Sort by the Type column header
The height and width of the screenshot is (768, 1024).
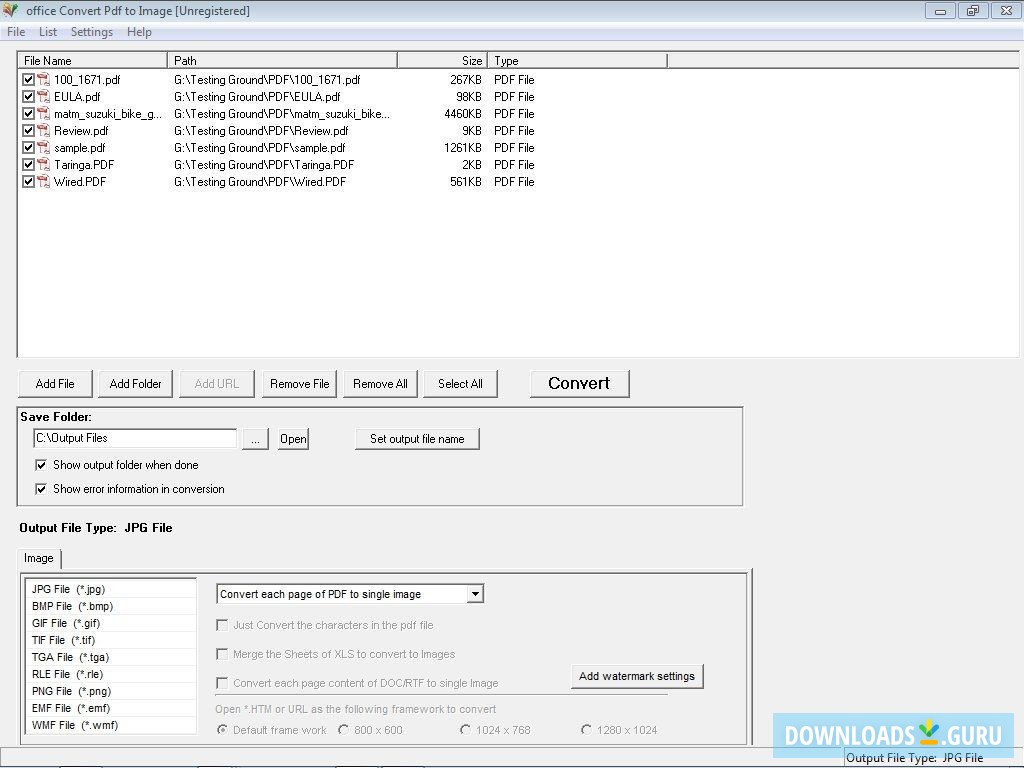(577, 61)
